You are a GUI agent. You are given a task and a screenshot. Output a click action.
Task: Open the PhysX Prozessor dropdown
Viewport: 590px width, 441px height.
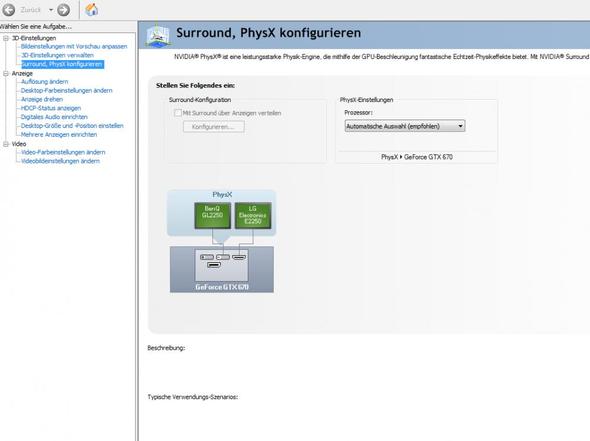(405, 126)
